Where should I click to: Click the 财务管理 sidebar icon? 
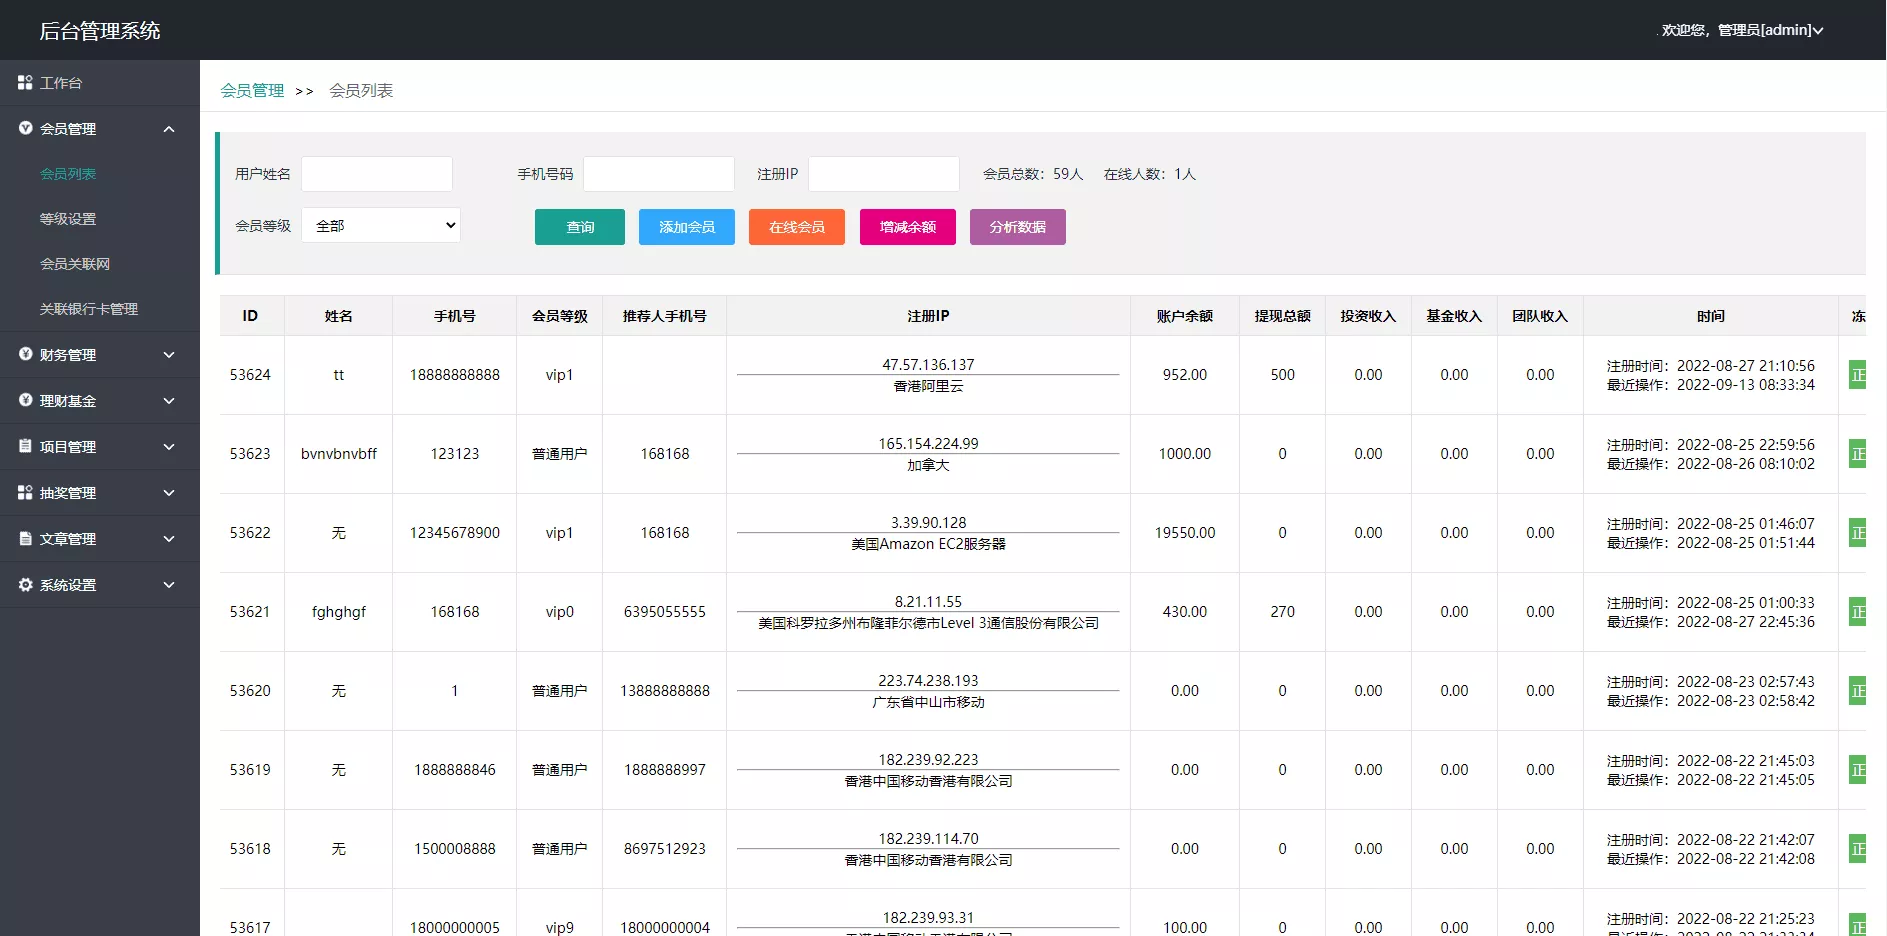click(25, 355)
